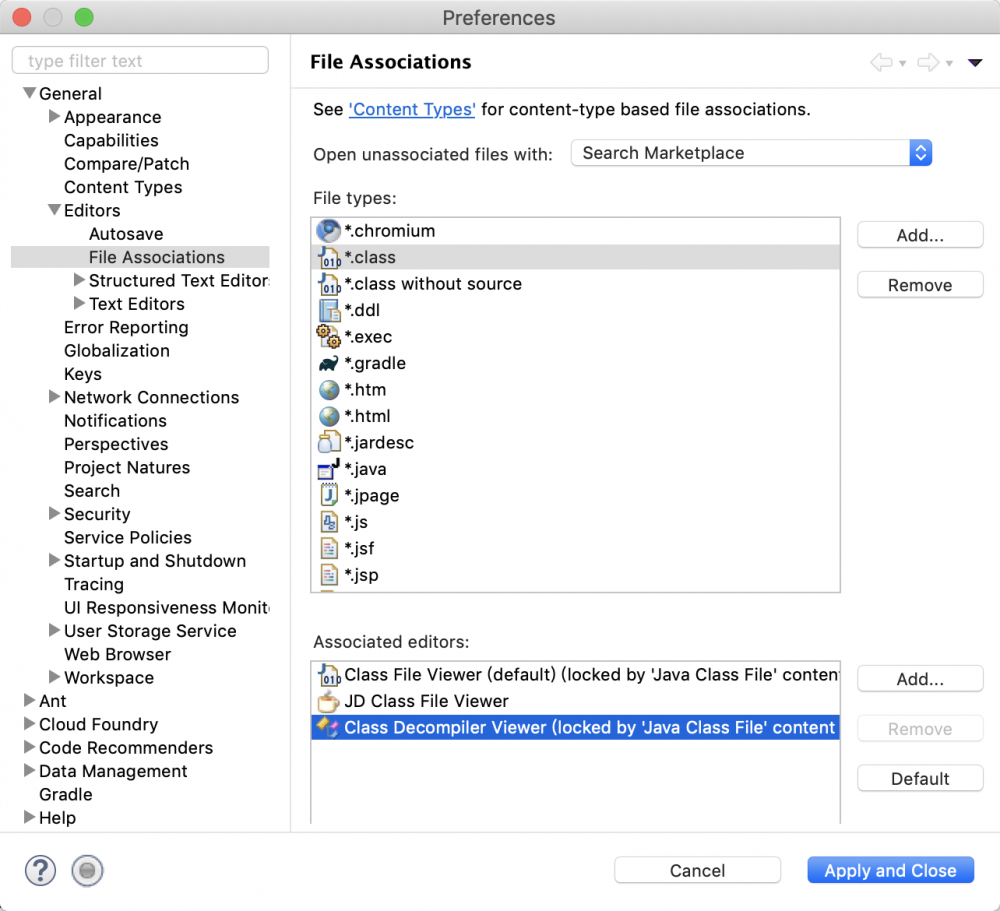Open the 'Open unassociated files with' dropdown
The image size is (1000, 911).
(x=751, y=153)
